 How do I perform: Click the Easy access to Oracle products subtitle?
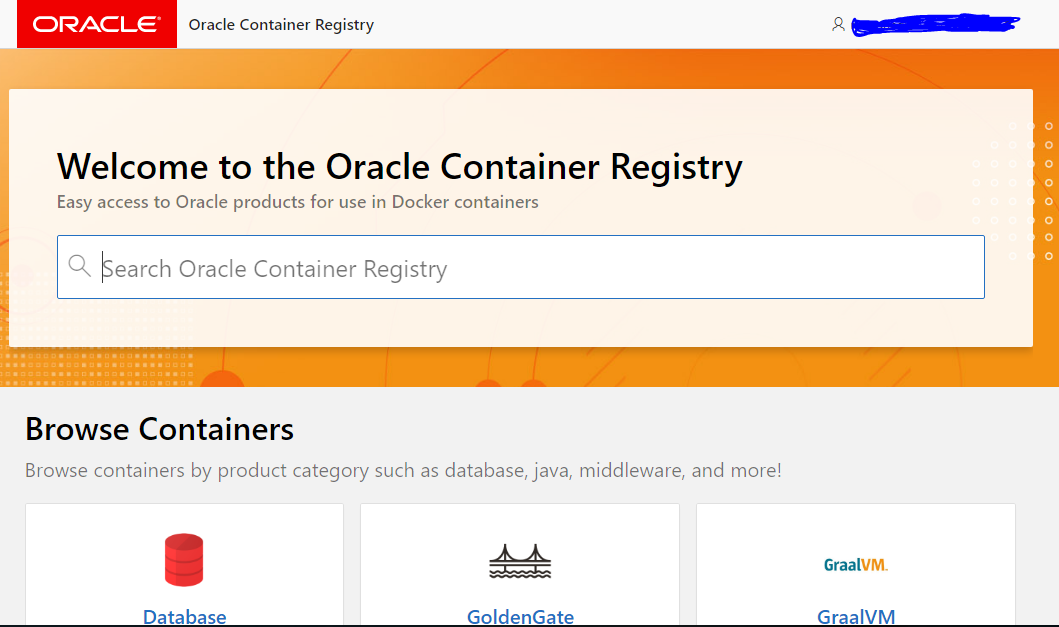pyautogui.click(x=297, y=202)
